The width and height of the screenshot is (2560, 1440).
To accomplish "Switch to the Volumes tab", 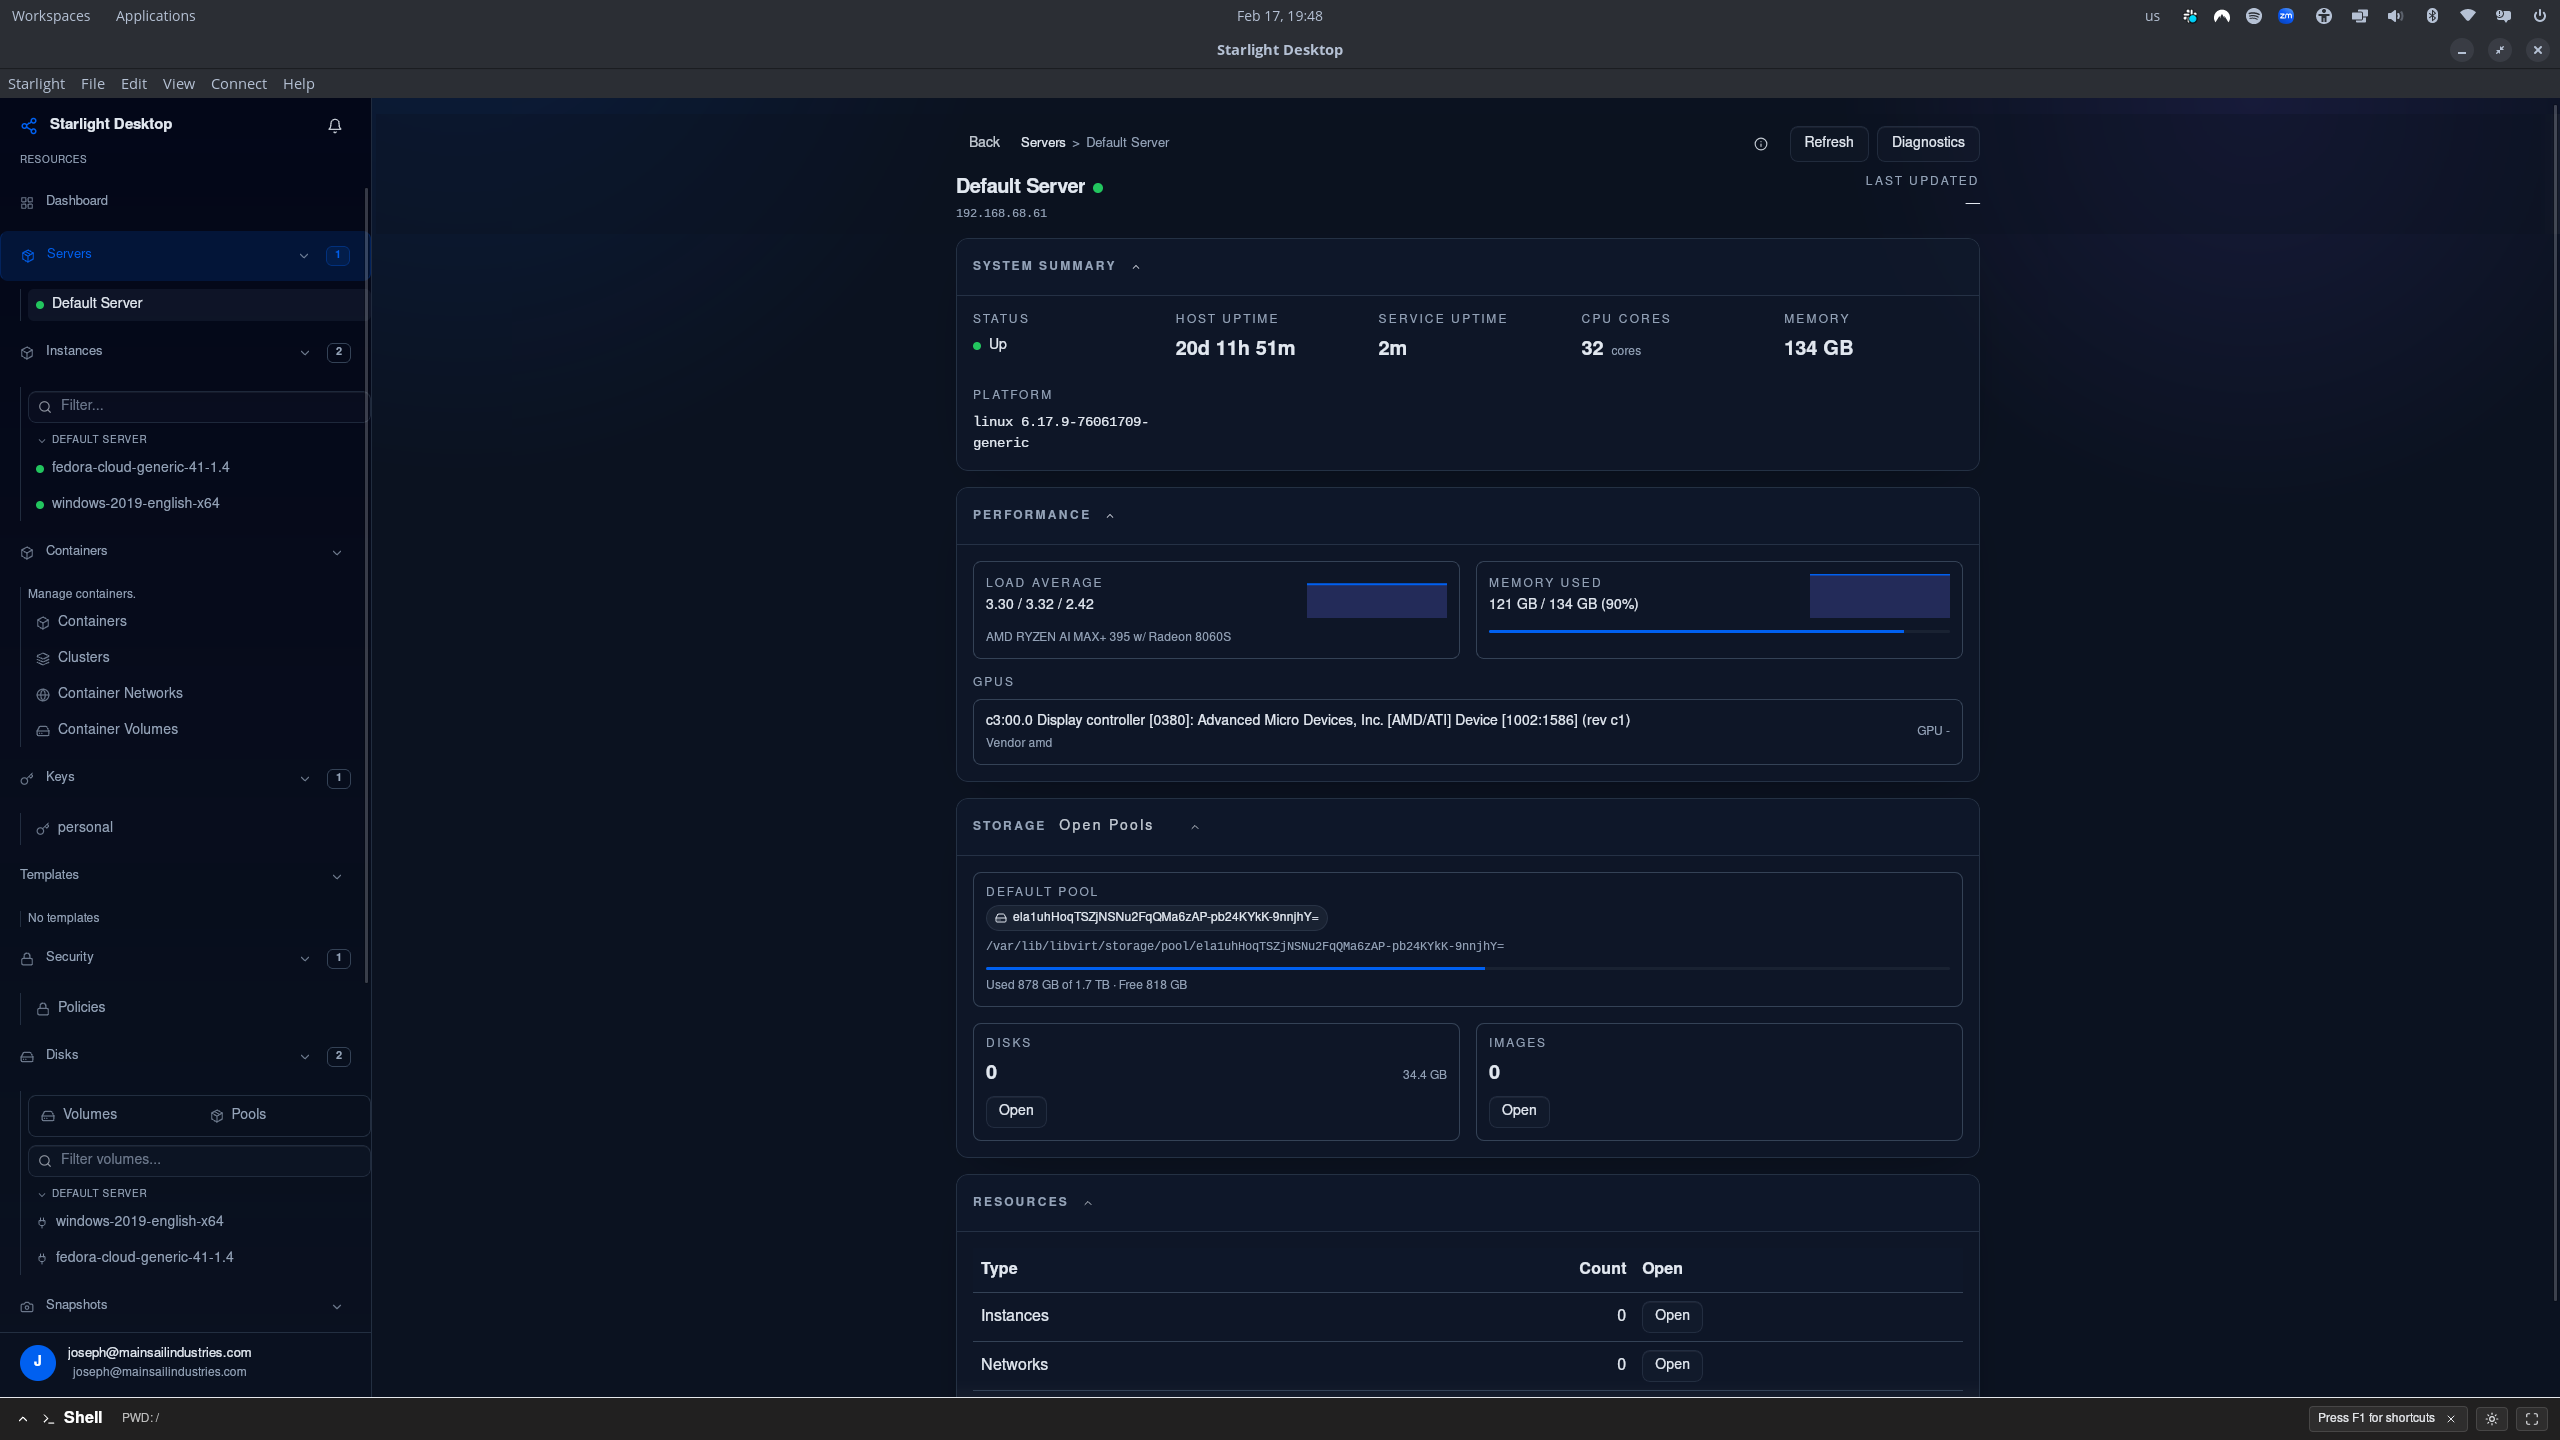I will tap(80, 1115).
